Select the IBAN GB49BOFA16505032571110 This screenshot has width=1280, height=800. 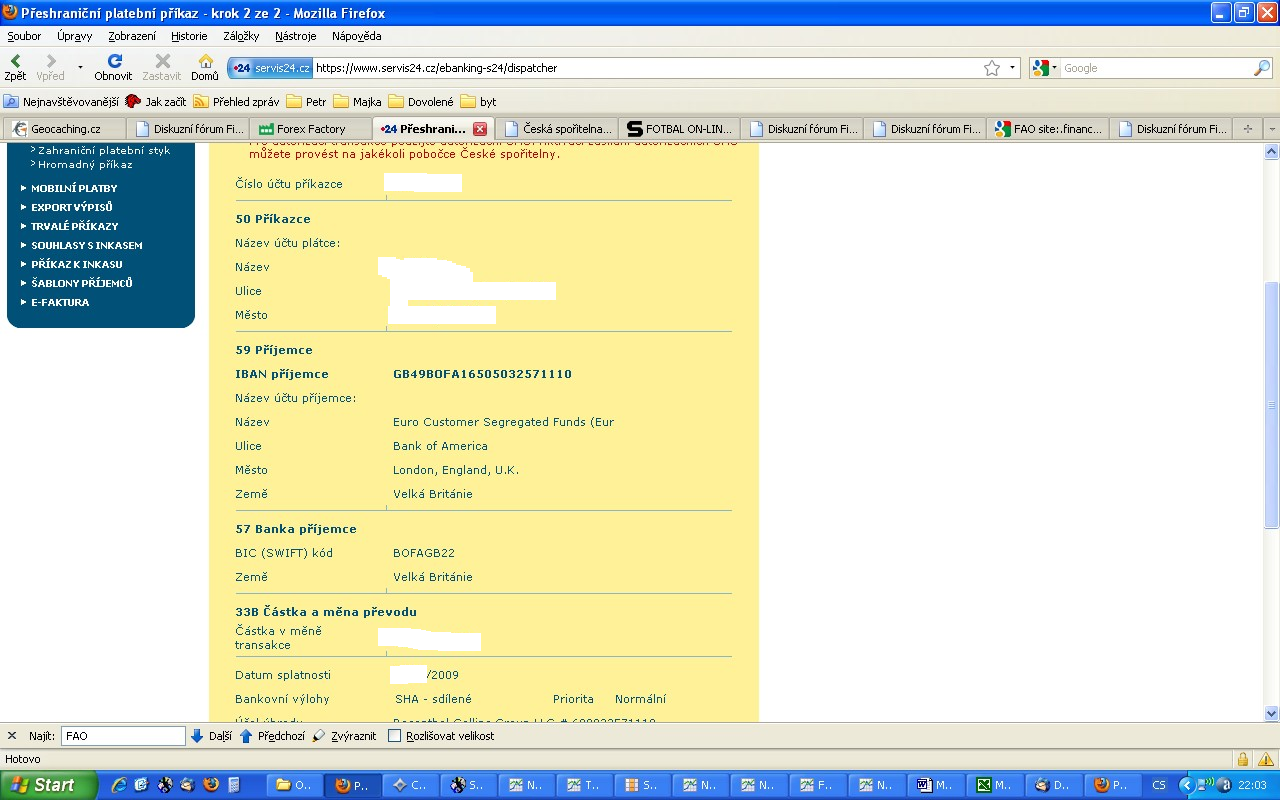[482, 374]
